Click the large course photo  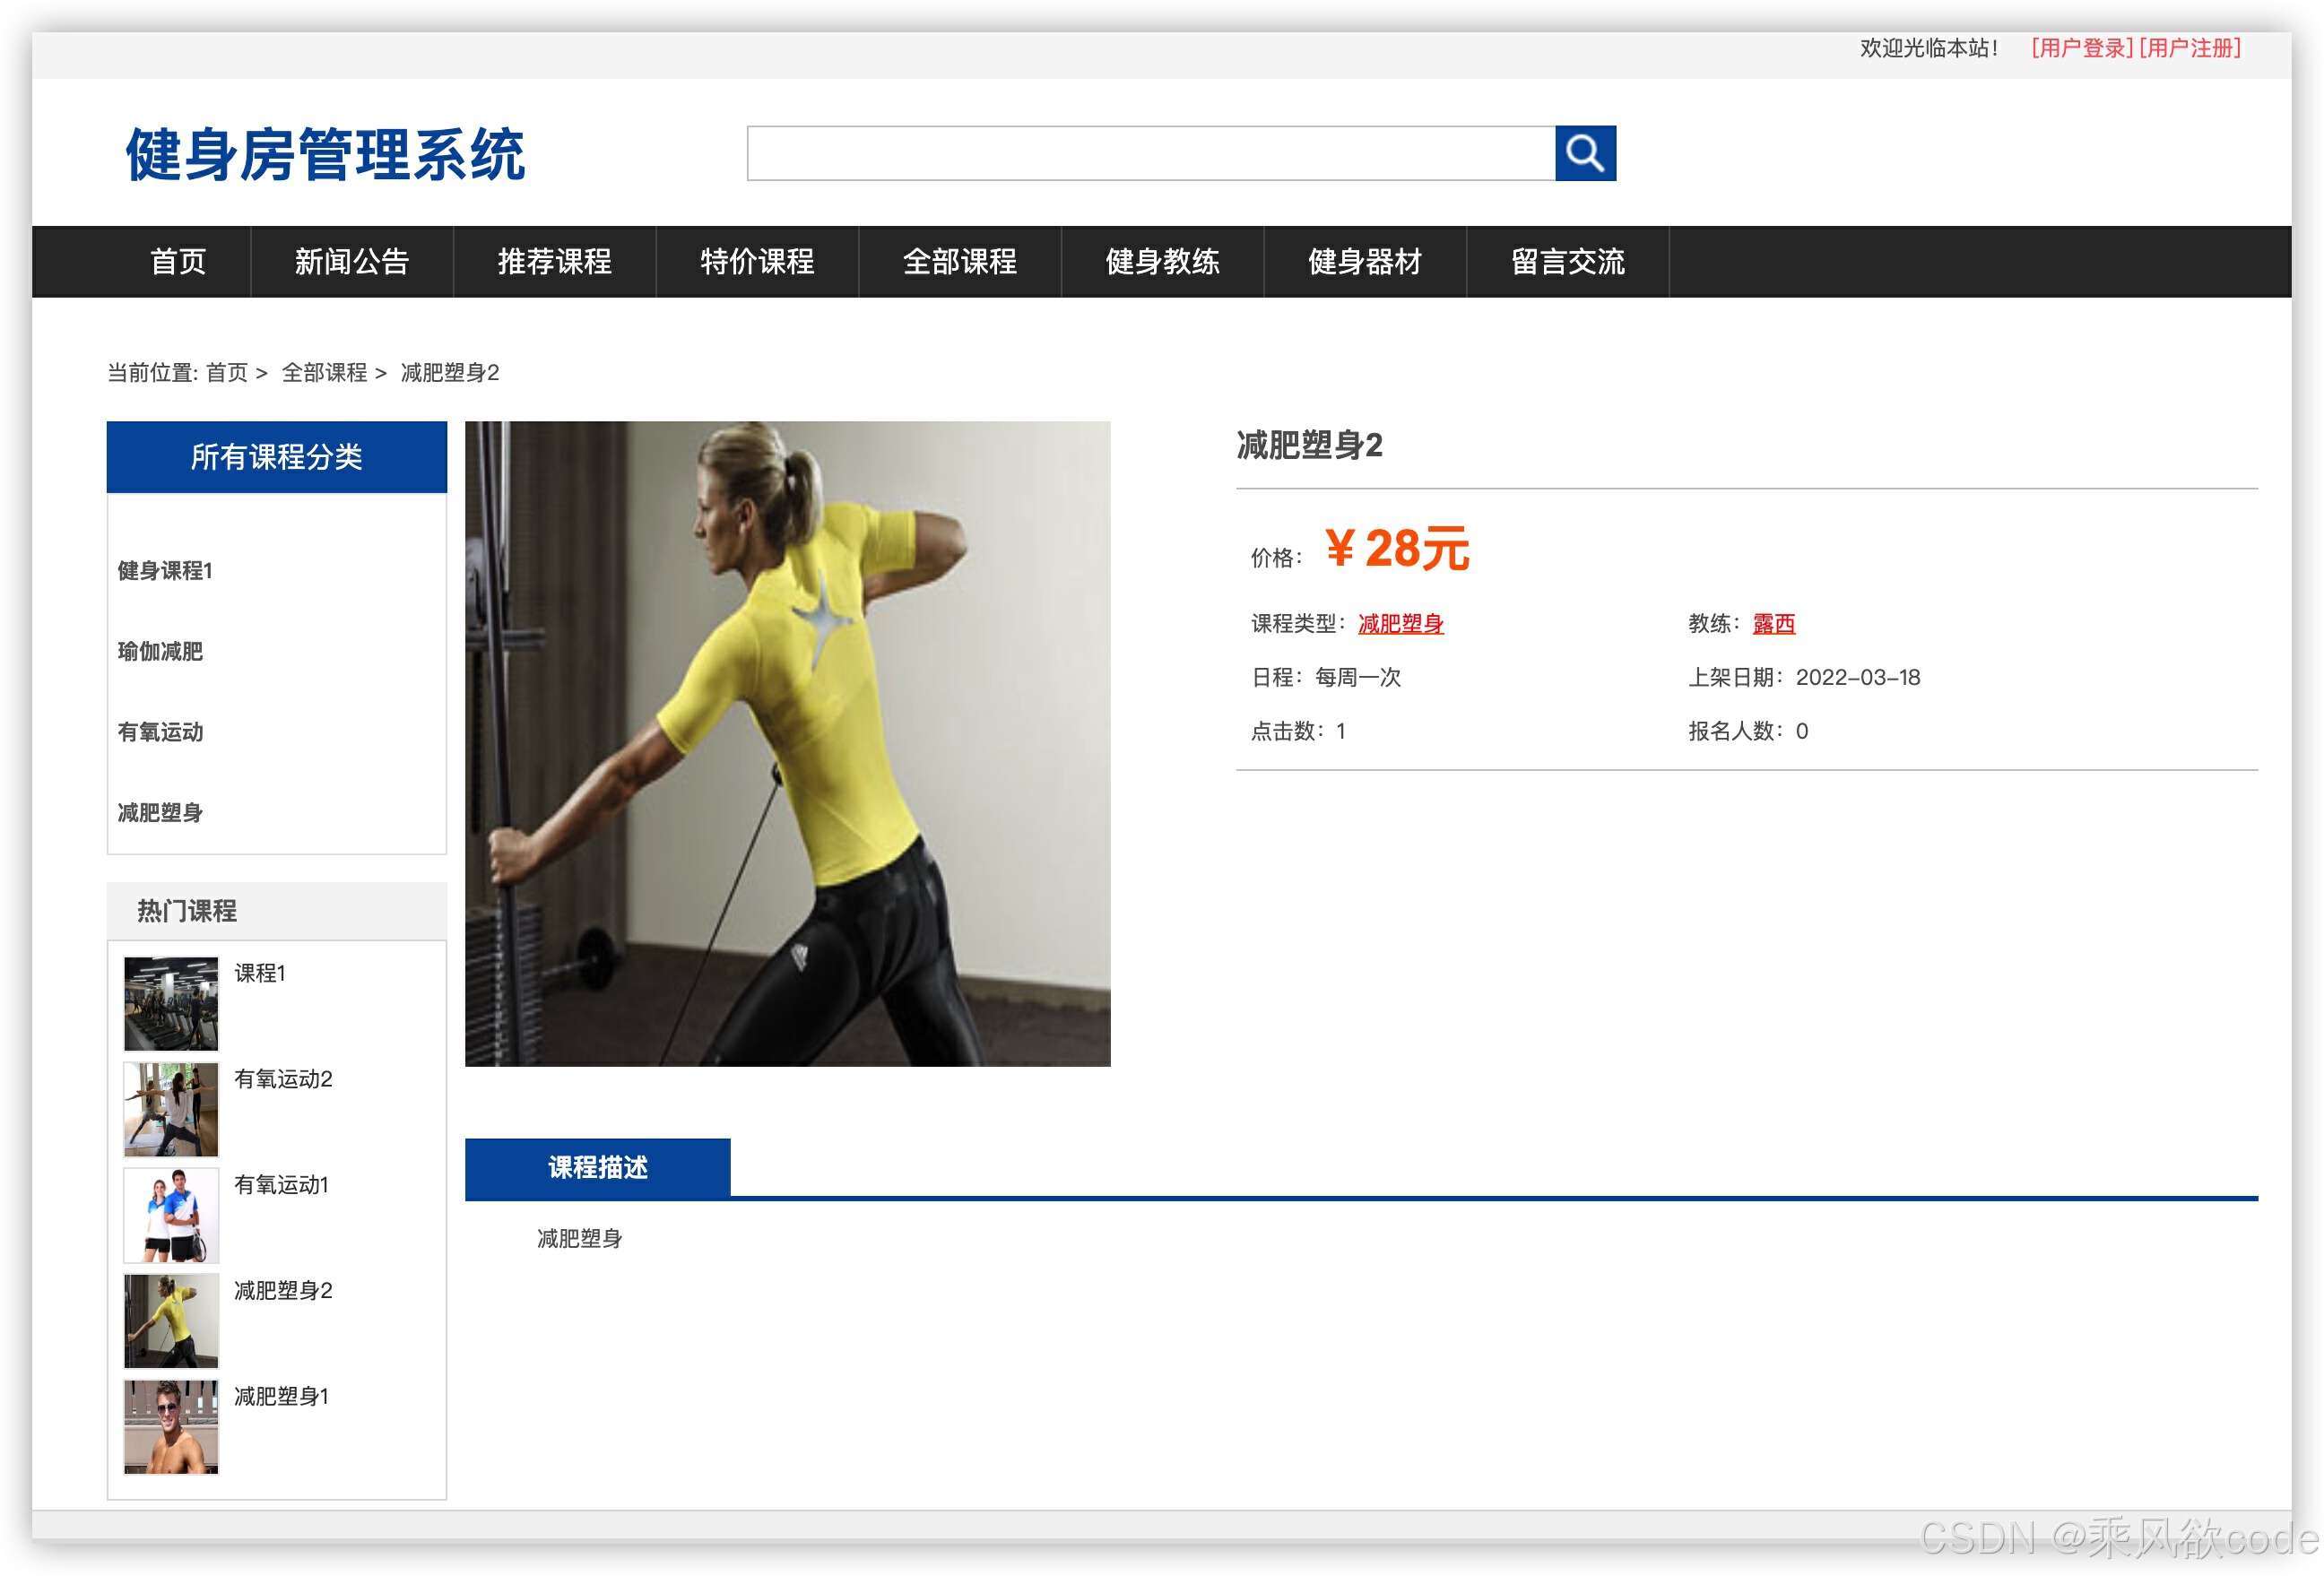click(788, 743)
